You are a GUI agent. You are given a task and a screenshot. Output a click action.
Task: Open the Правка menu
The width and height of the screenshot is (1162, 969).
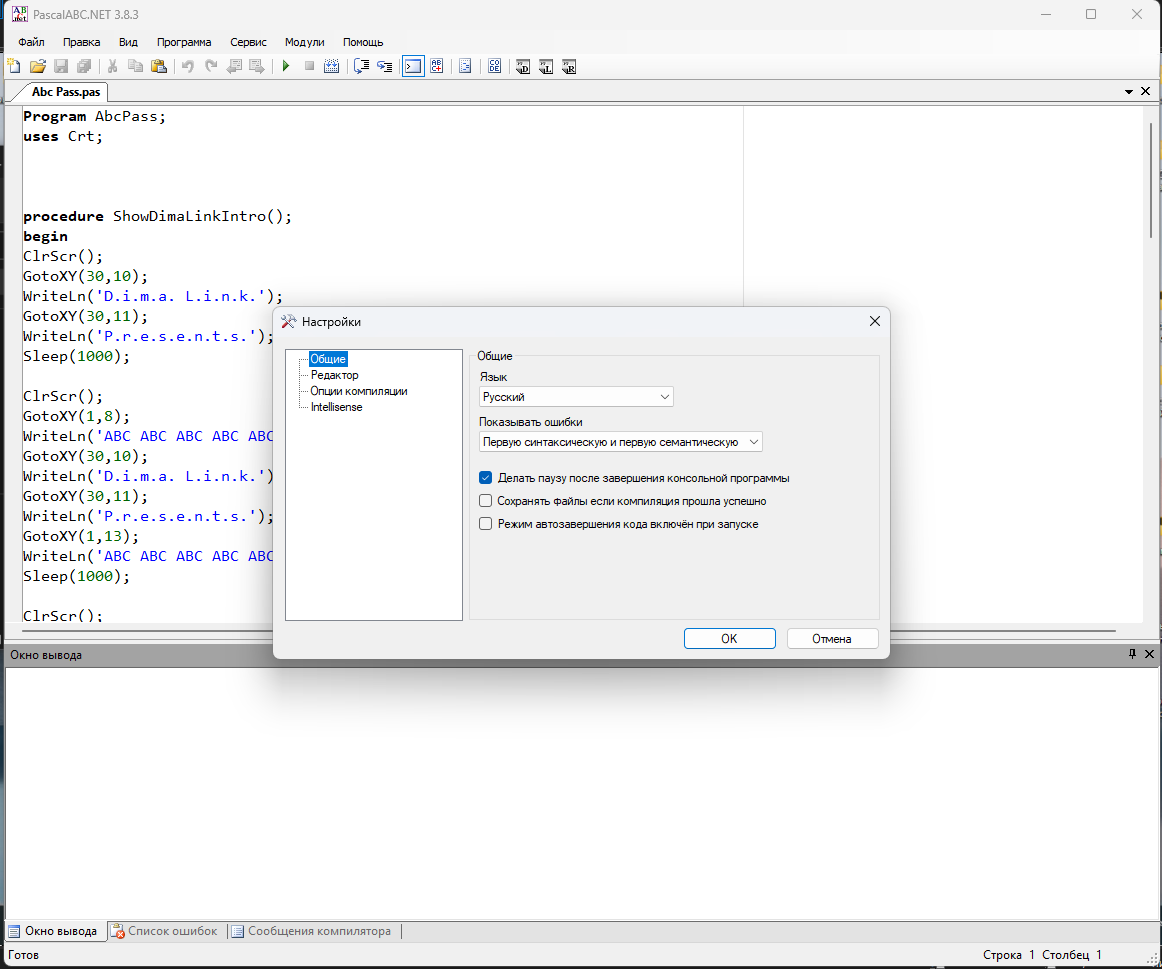click(82, 42)
